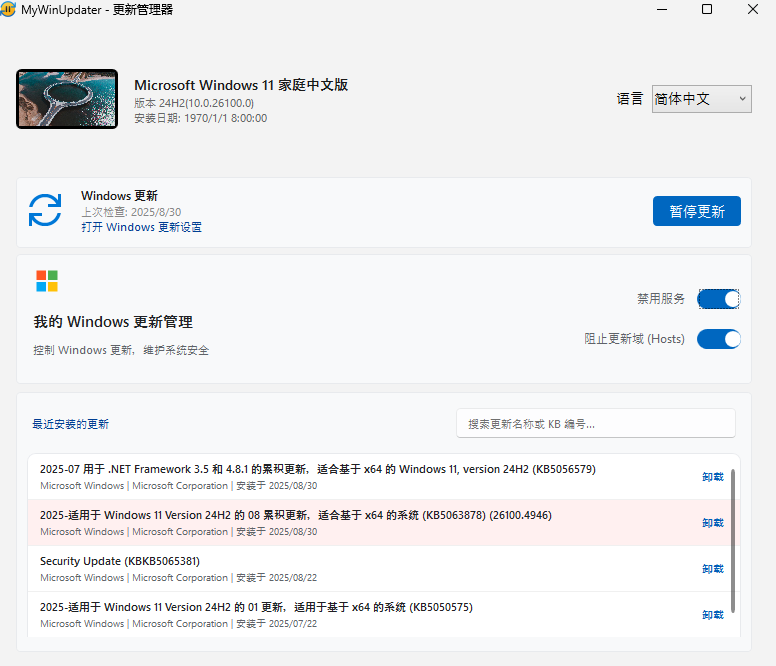
Task: Select the KB5063878 (26100.4946) update title
Action: [x=296, y=515]
